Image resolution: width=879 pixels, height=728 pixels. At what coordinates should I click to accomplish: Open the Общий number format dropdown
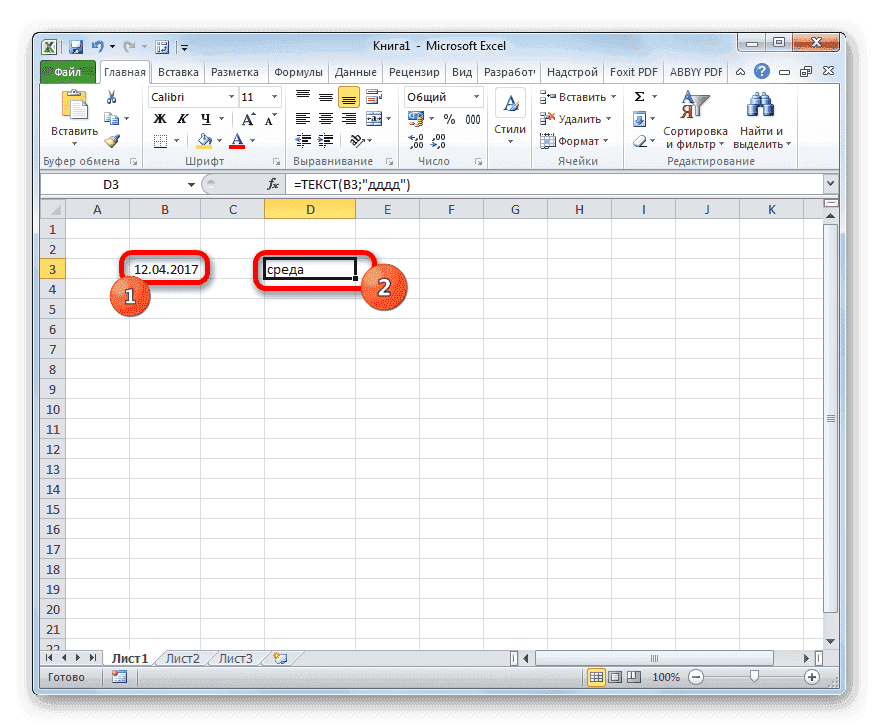[x=475, y=96]
